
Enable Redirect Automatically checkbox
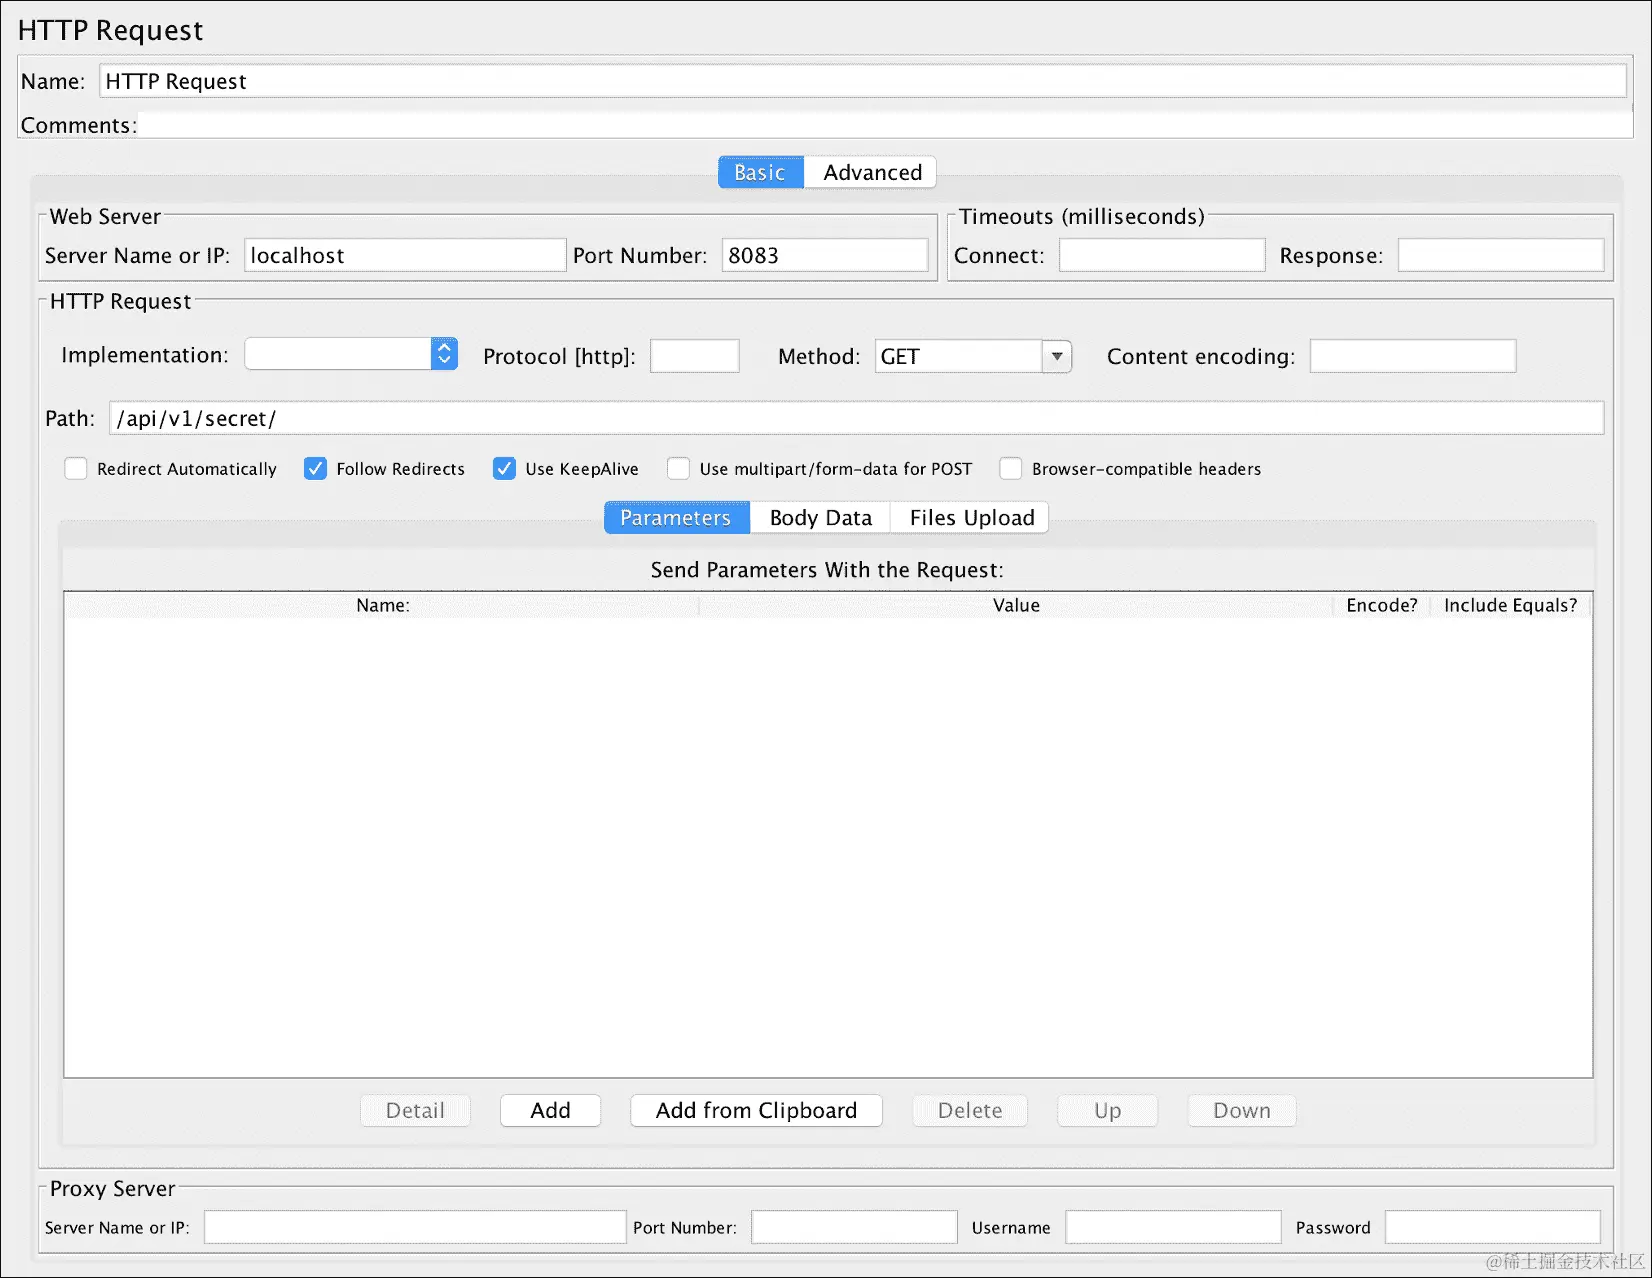[x=76, y=468]
